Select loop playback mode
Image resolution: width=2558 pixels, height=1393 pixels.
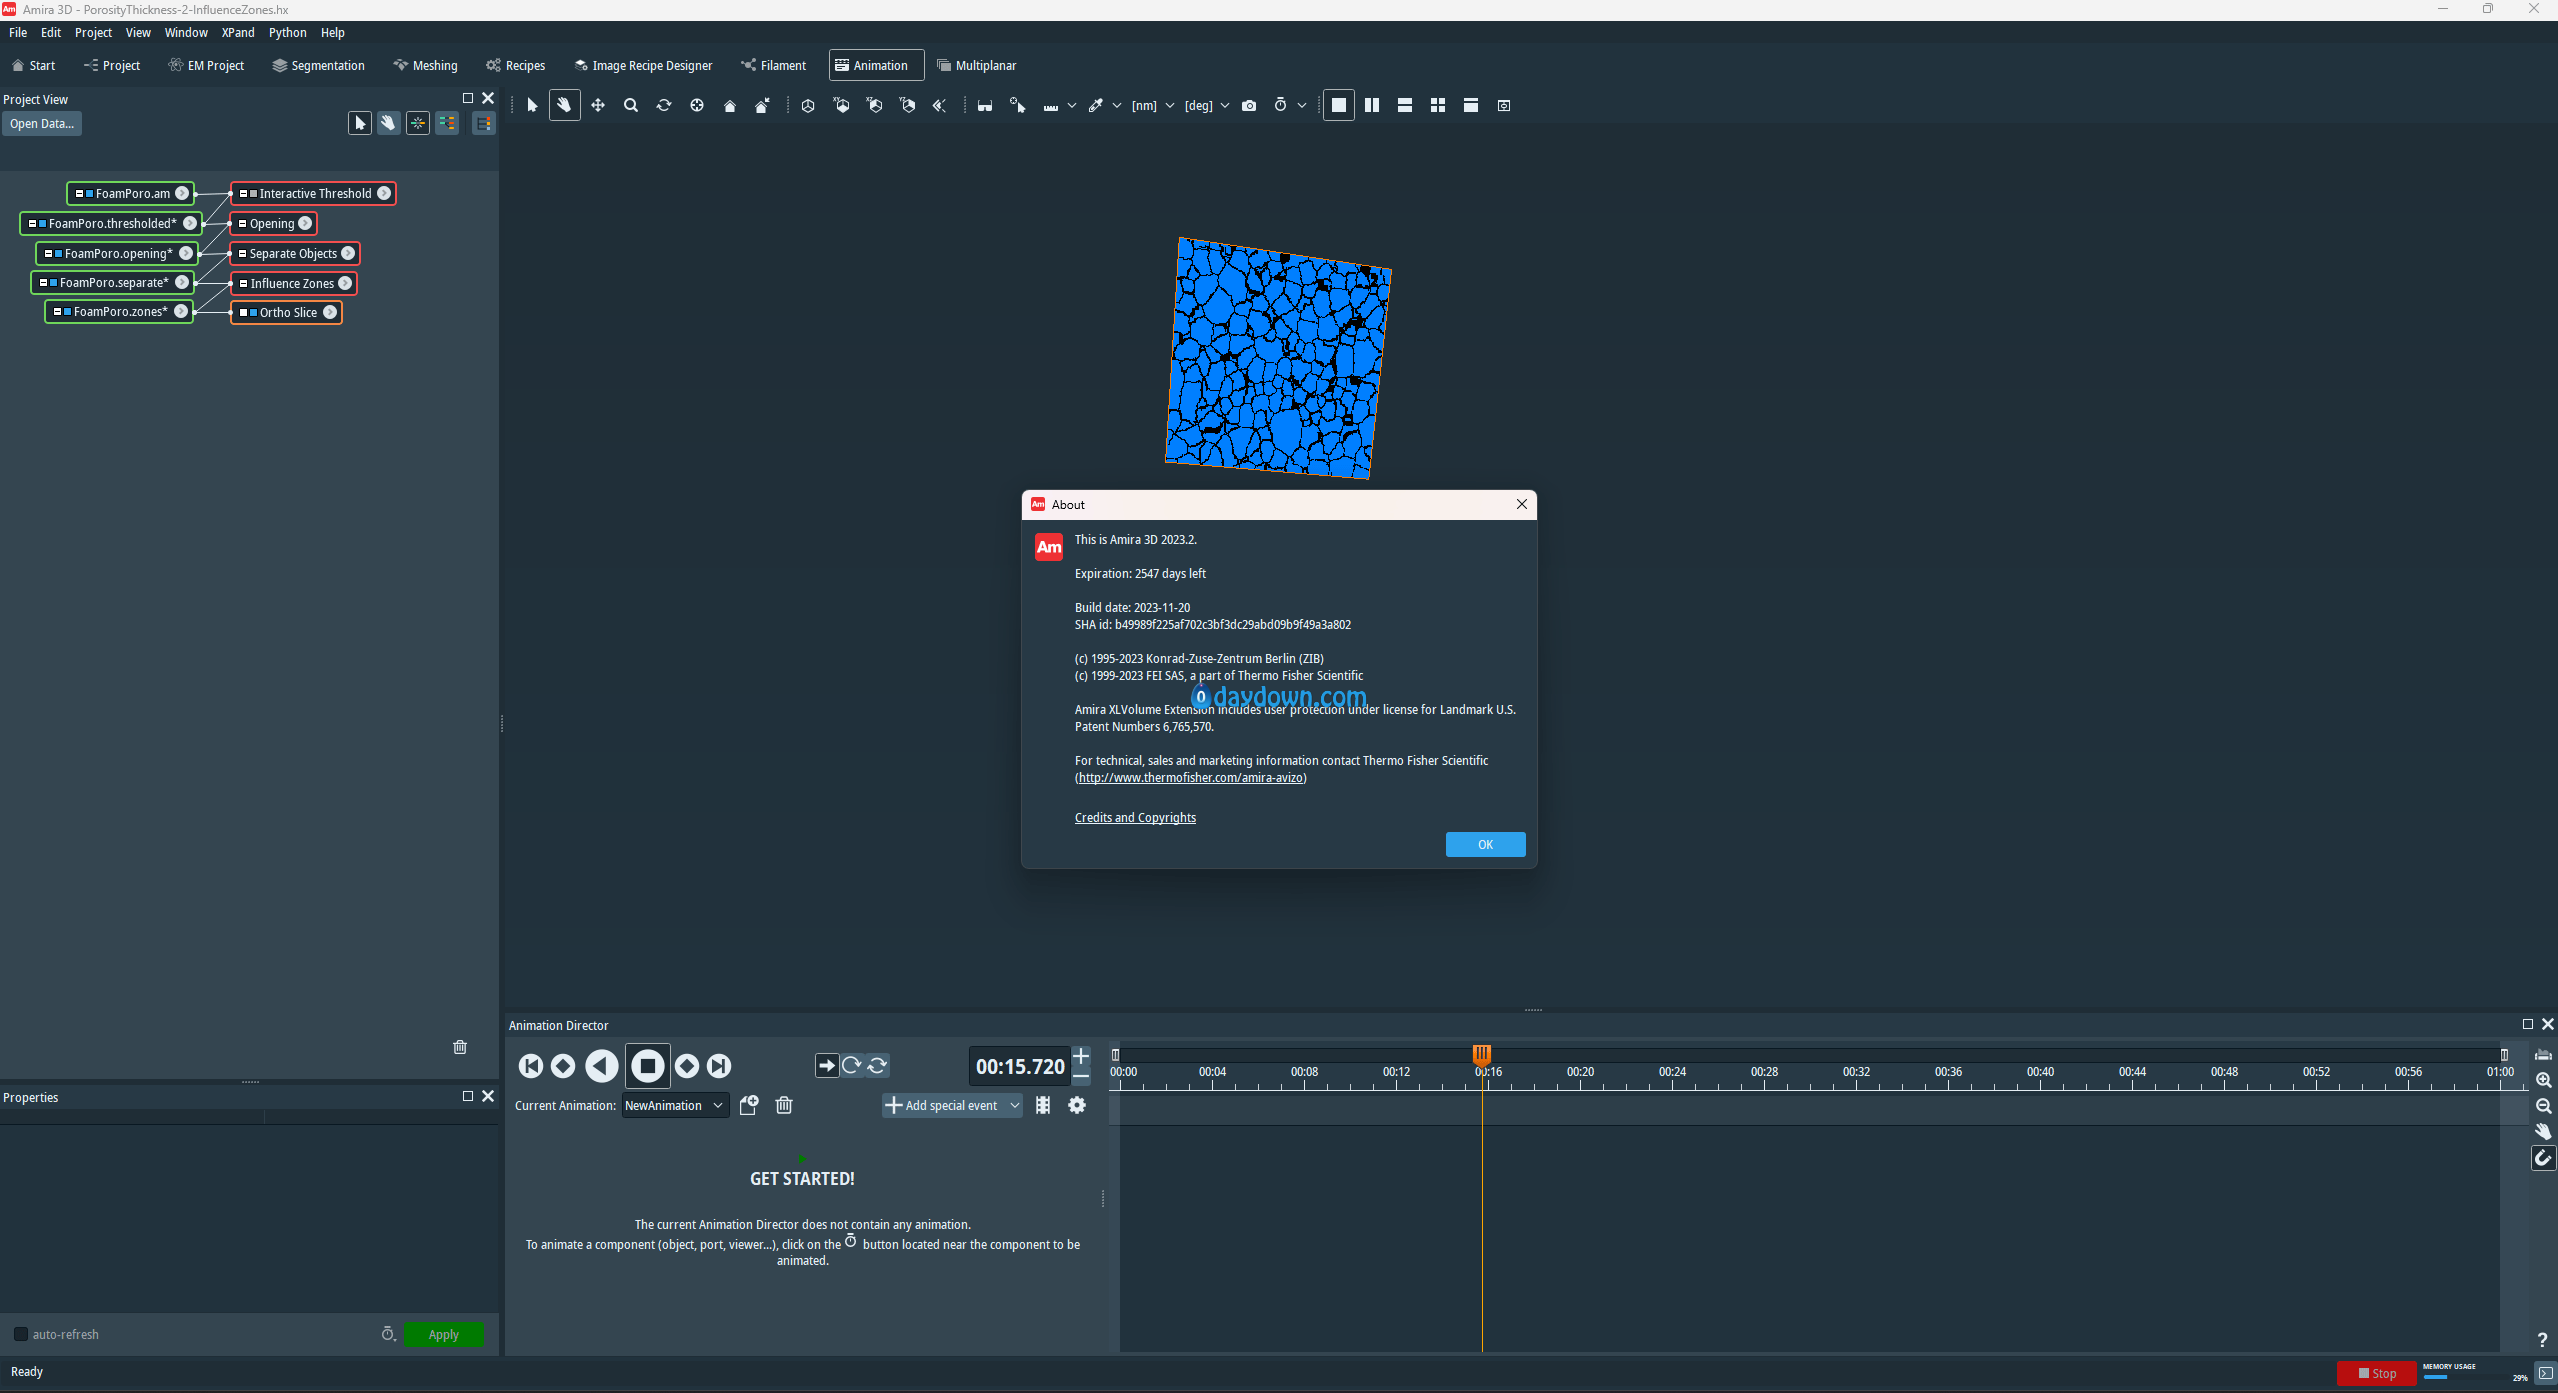click(852, 1066)
